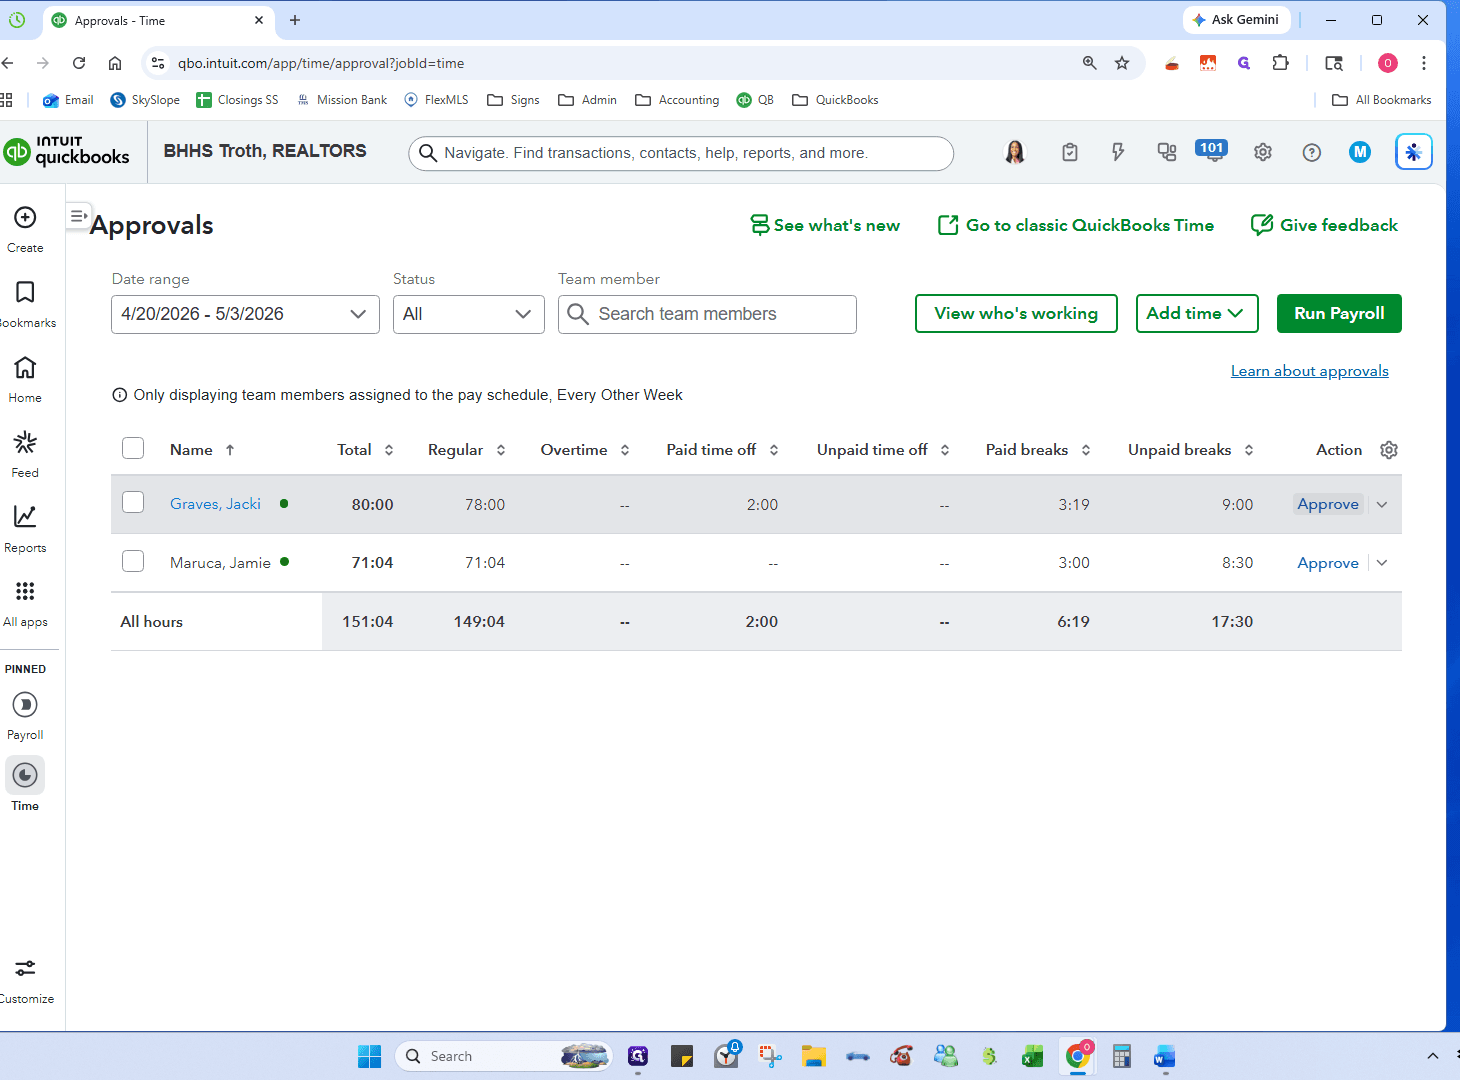Open the tasks clipboard icon in header
The image size is (1460, 1080).
pos(1070,152)
